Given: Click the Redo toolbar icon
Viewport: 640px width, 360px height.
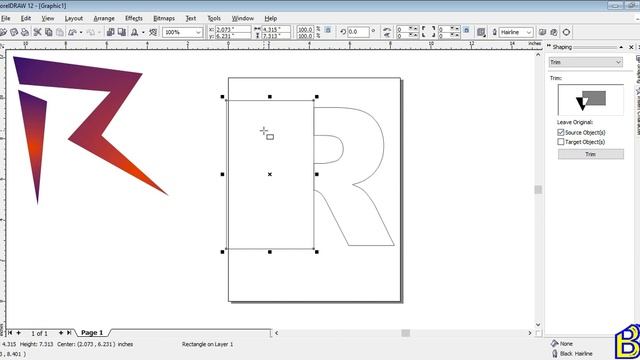Looking at the screenshot, I should coord(91,32).
